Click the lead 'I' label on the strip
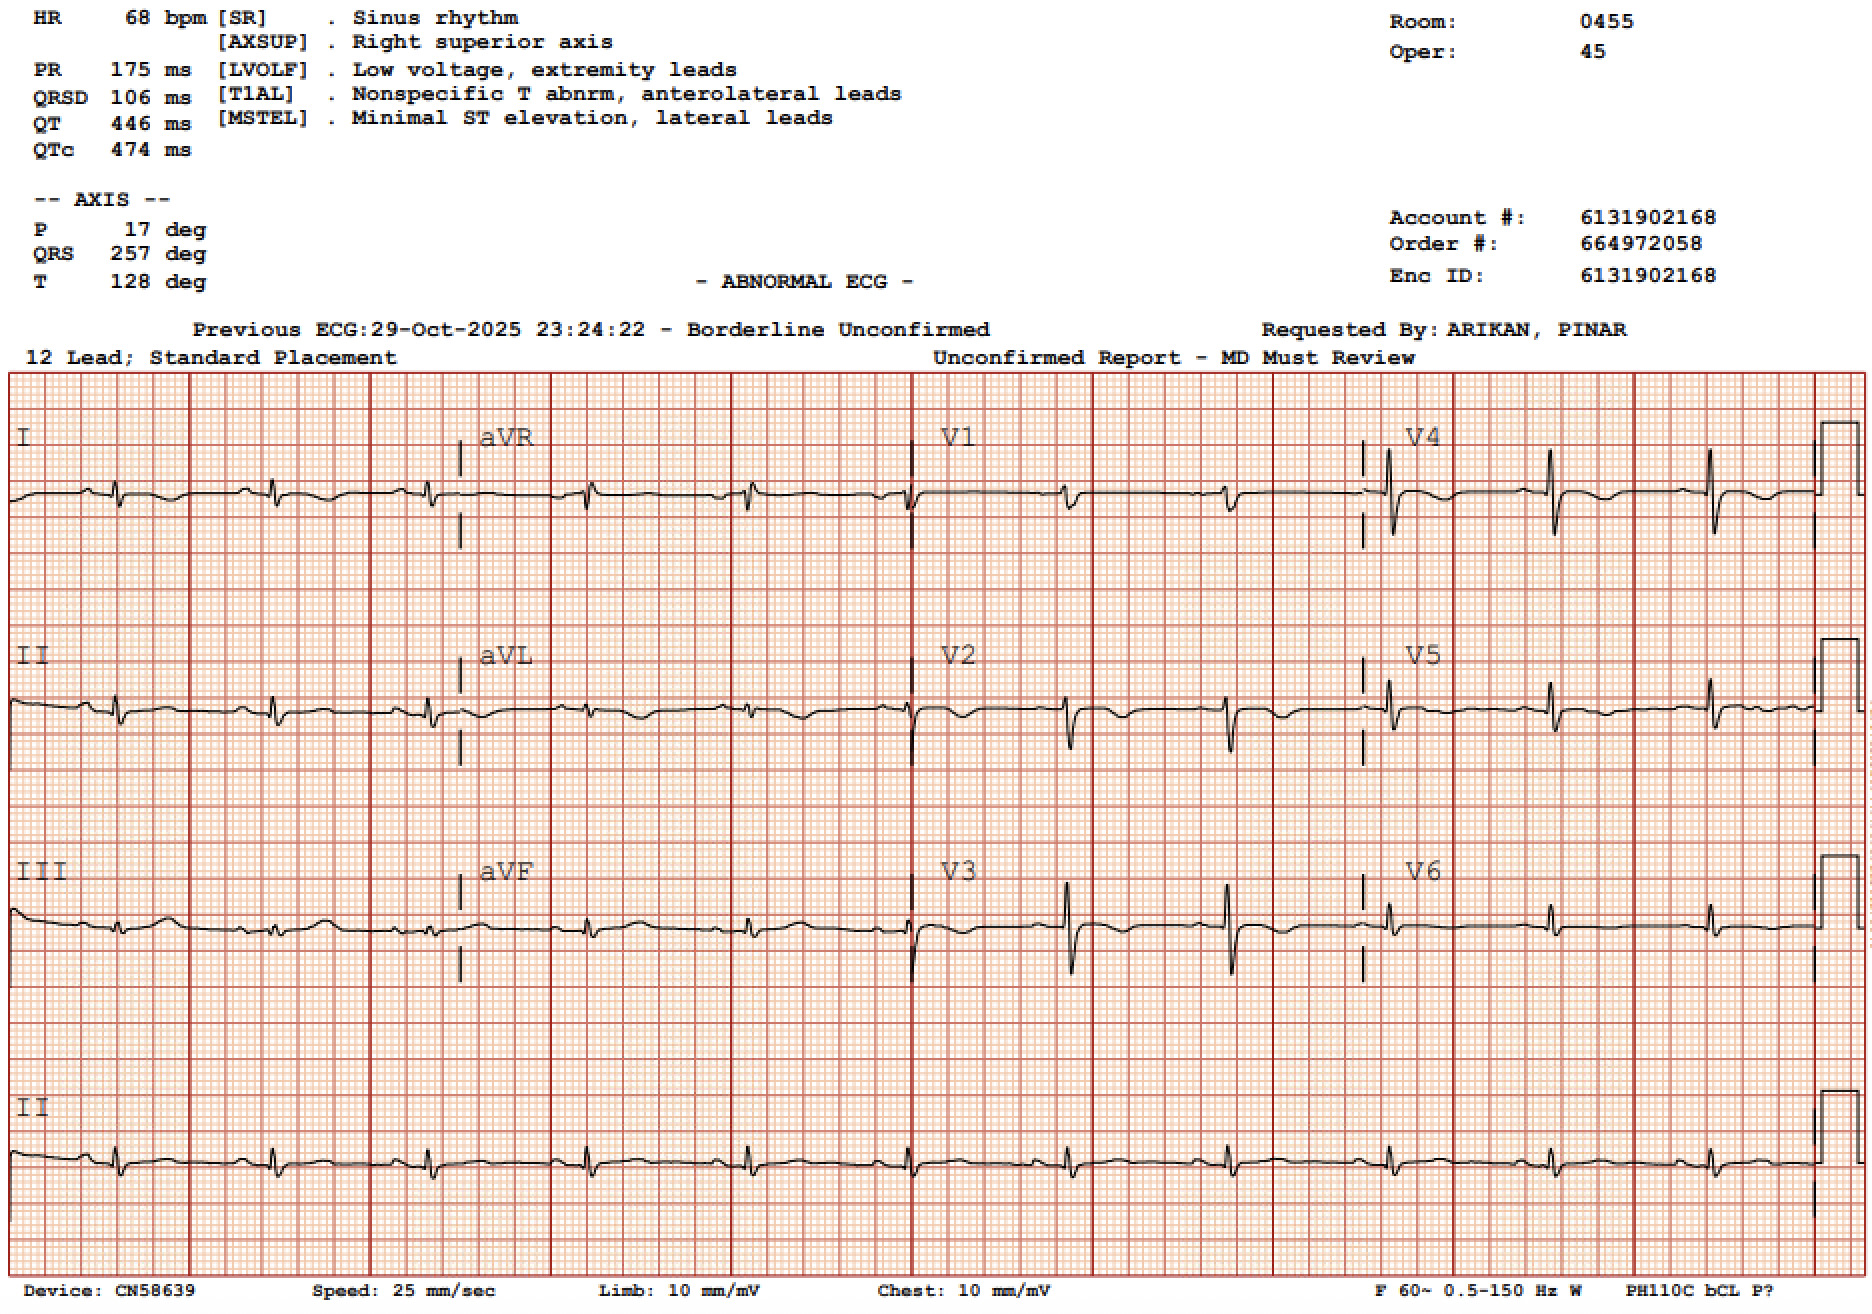The image size is (1872, 1314). [x=24, y=437]
